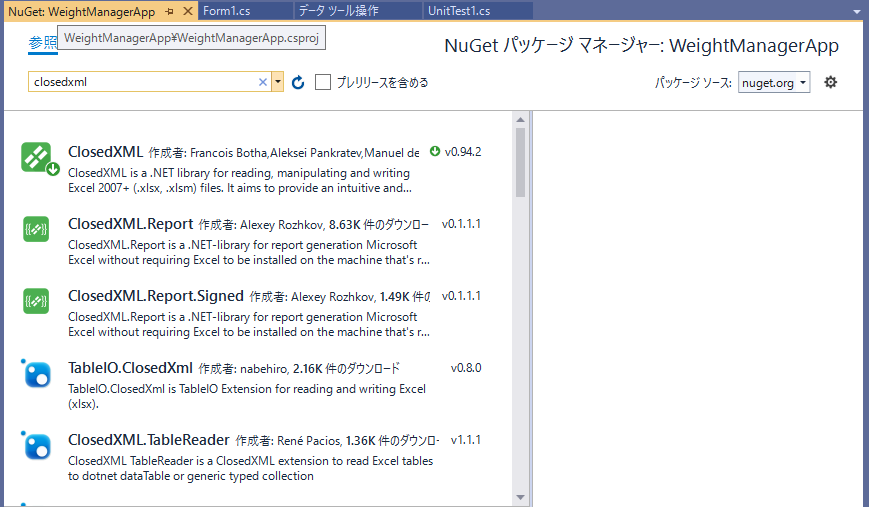This screenshot has height=507, width=869.
Task: Click the ClosedXML.Report package icon
Action: coord(36,229)
